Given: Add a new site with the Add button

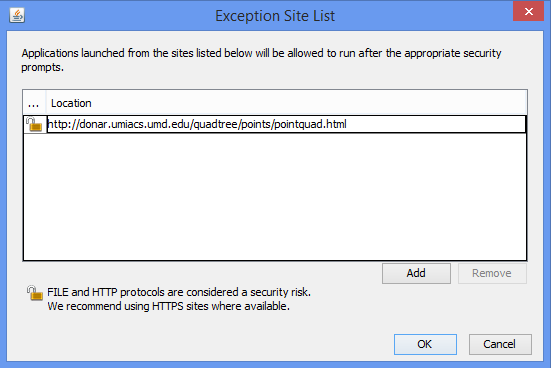Looking at the screenshot, I should [x=416, y=273].
